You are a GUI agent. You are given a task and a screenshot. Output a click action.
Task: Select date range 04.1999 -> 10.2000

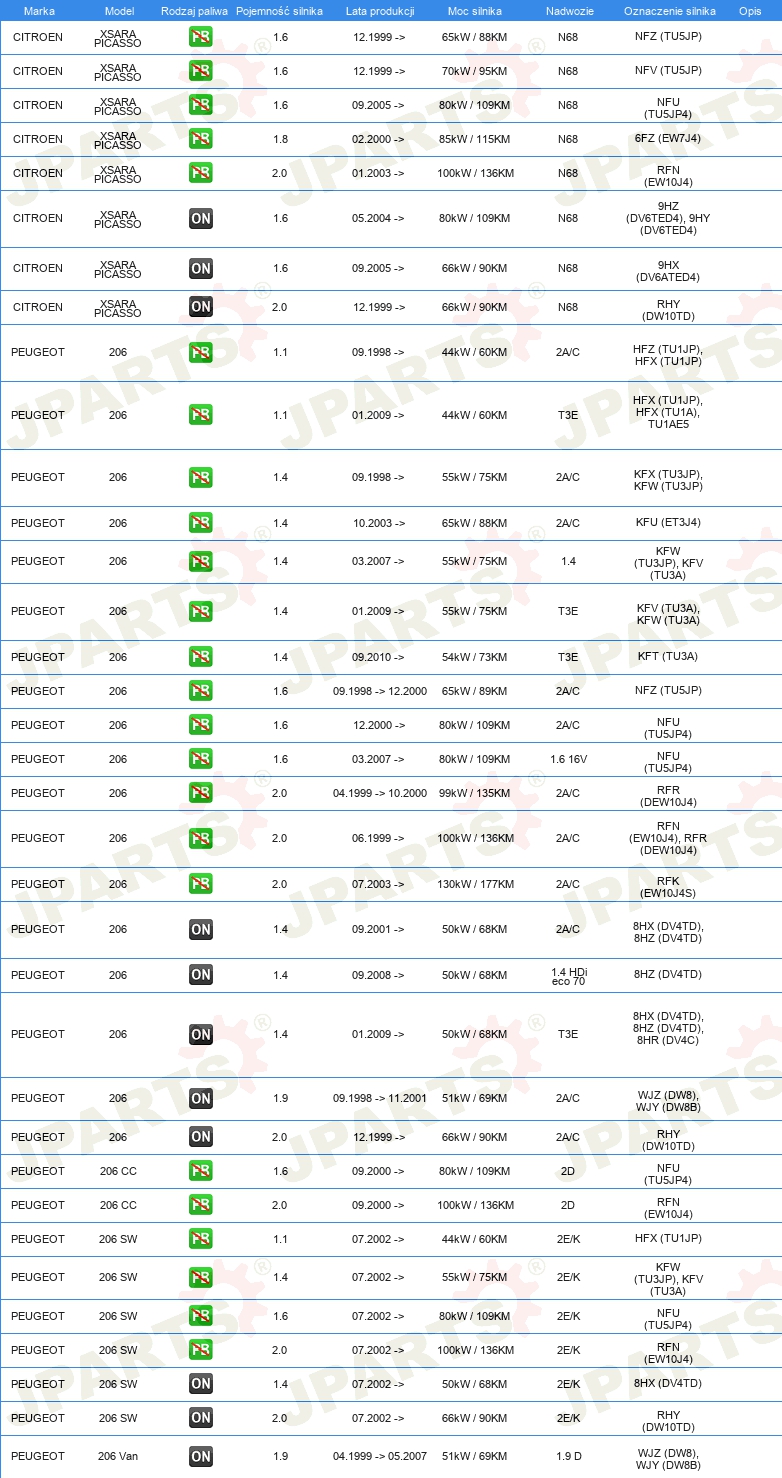click(380, 793)
